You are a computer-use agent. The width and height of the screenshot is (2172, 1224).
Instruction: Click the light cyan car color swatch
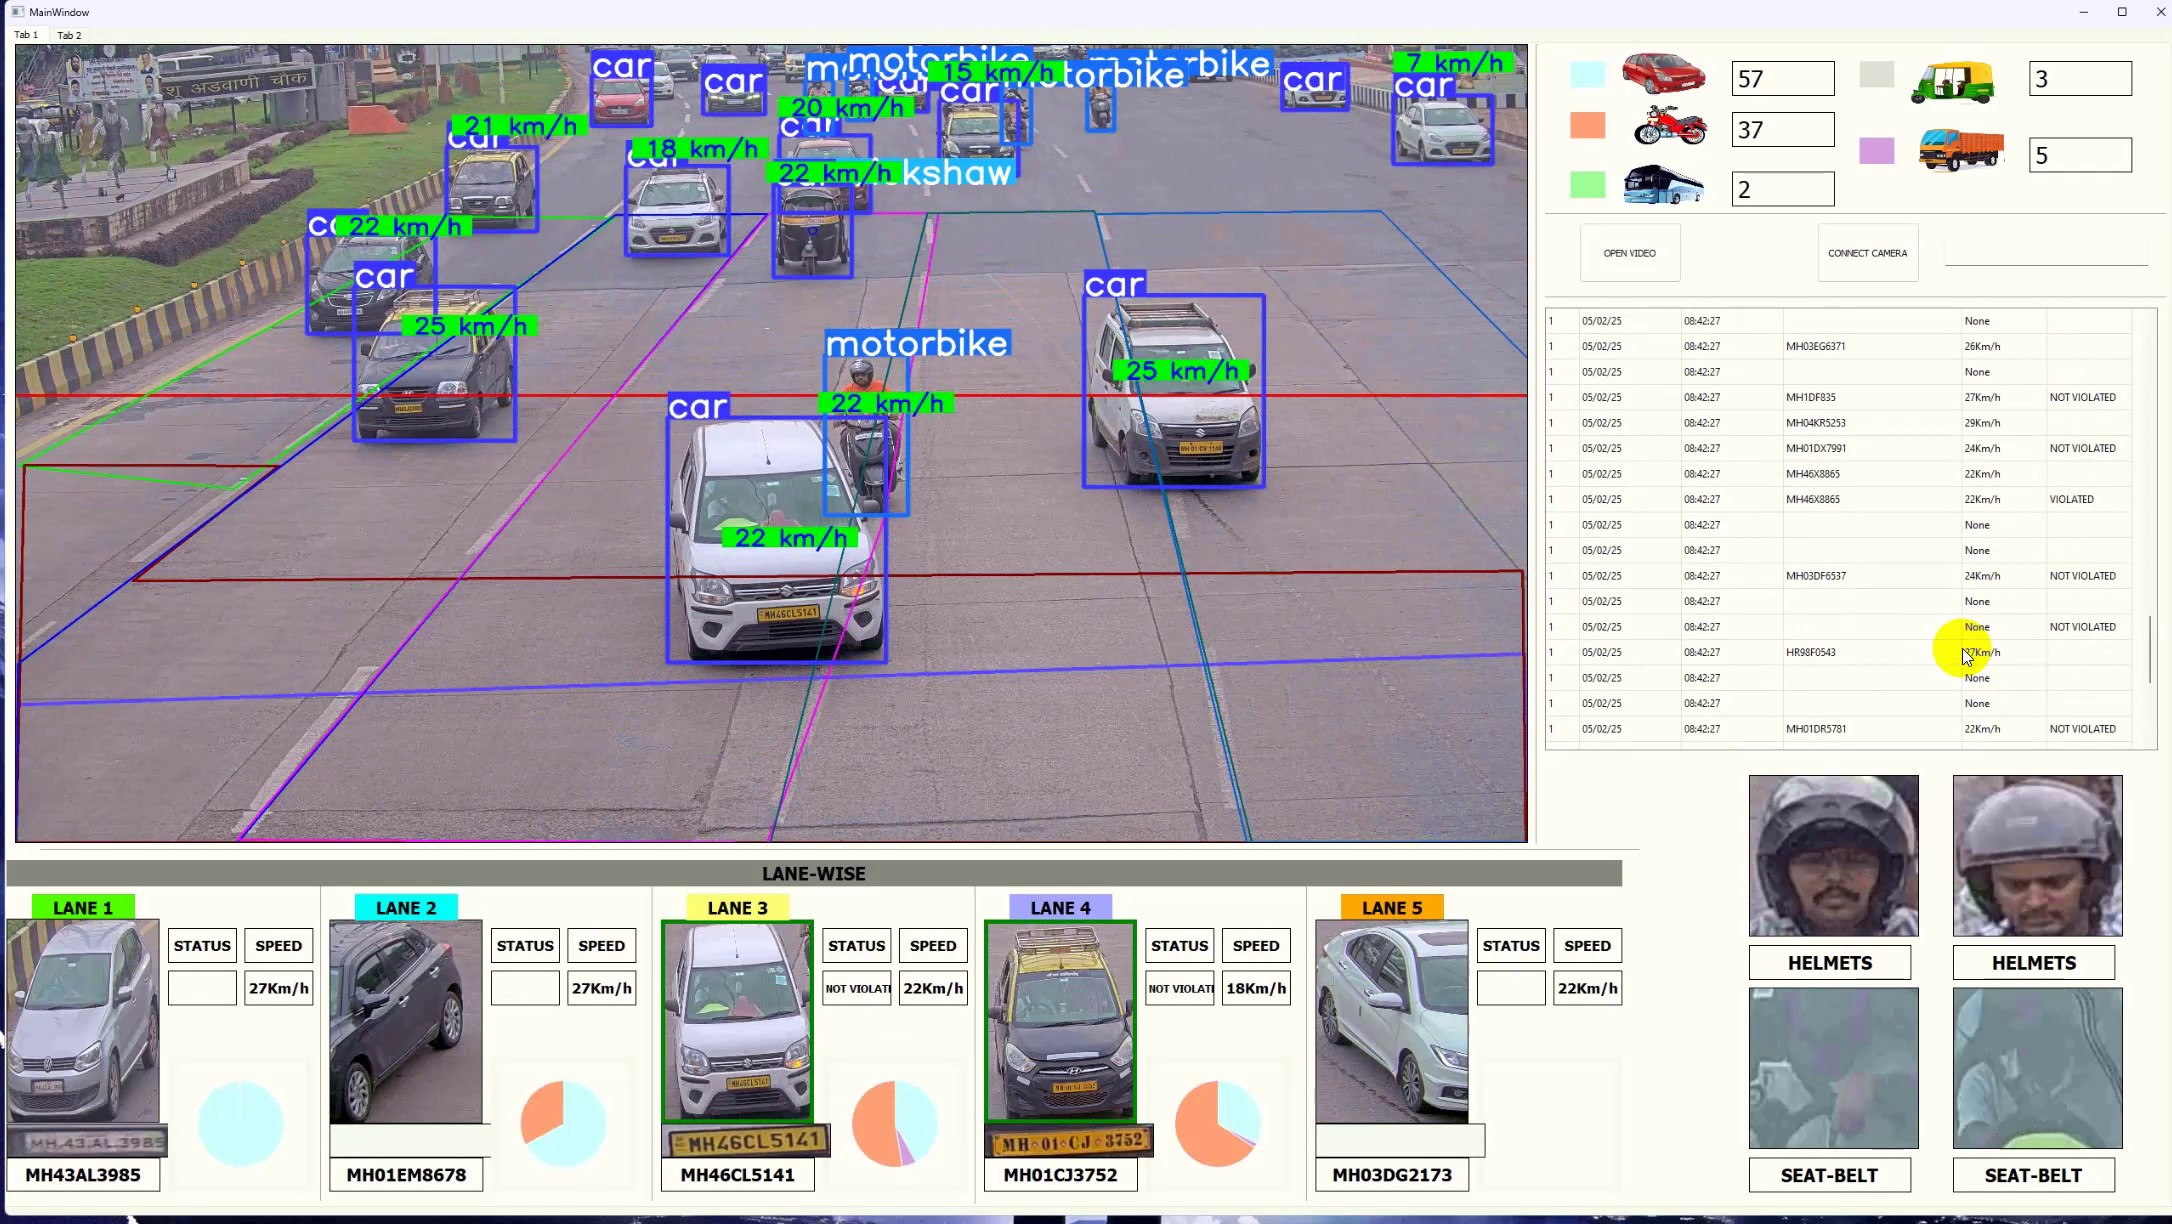click(x=1587, y=74)
